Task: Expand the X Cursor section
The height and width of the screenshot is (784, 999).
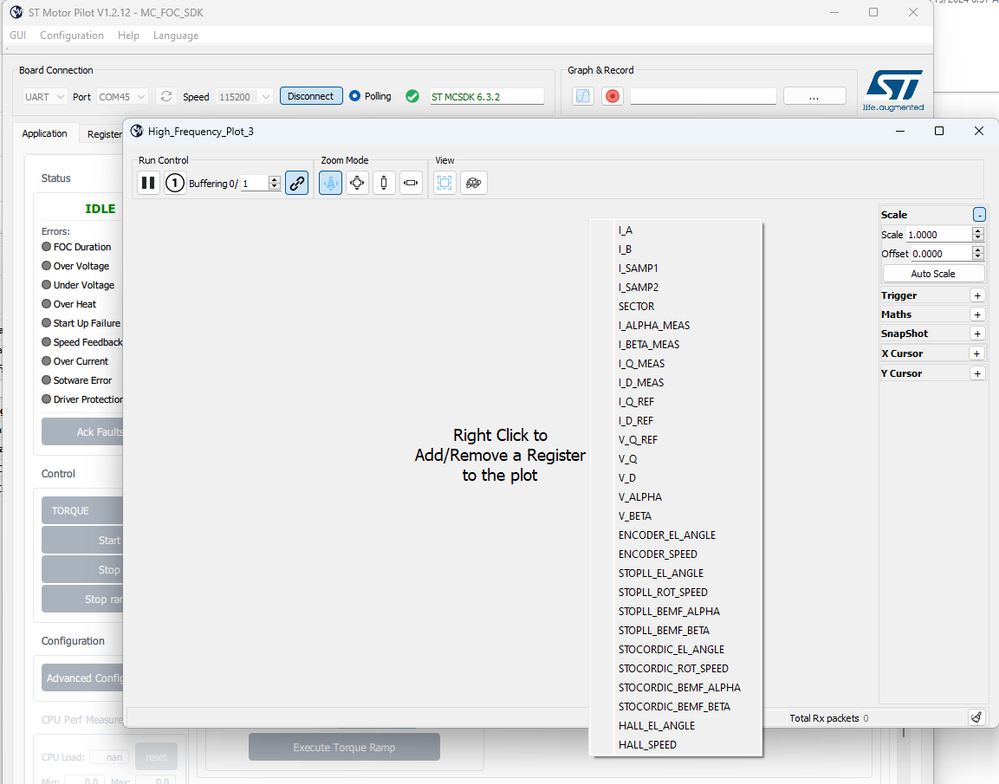Action: (977, 353)
